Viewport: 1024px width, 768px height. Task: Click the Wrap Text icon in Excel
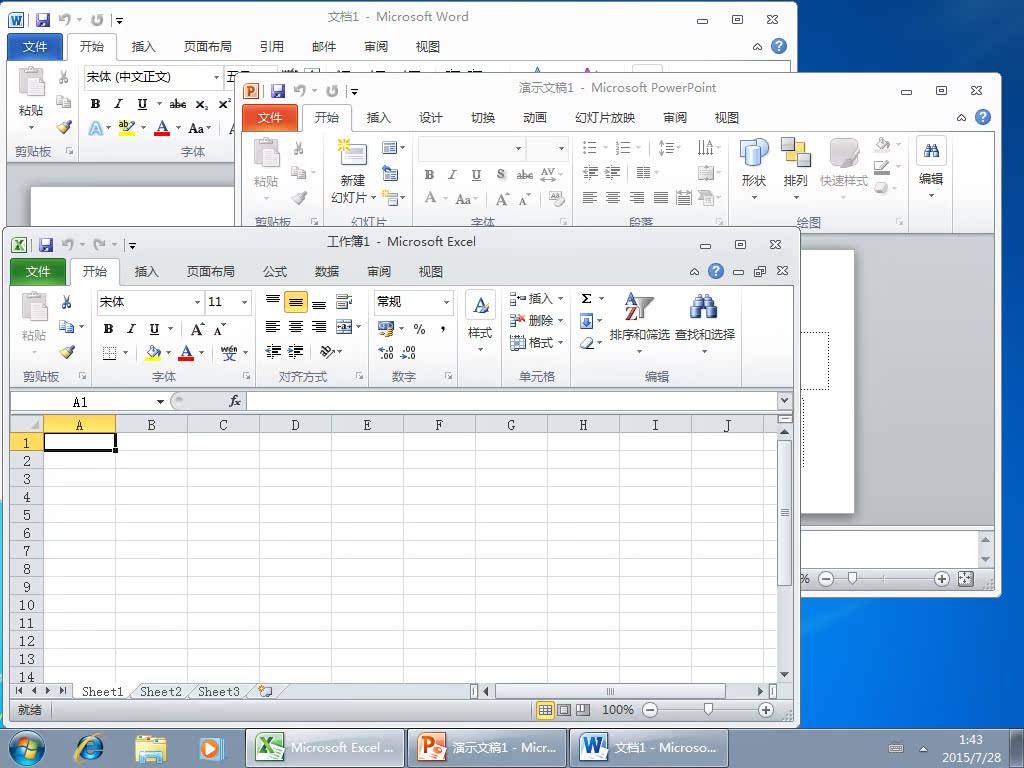pos(344,302)
